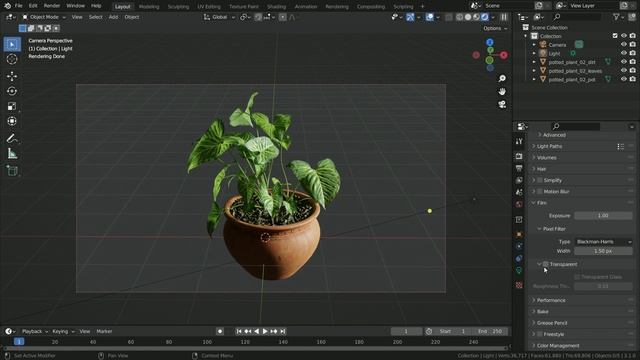Open the File menu

click(18, 6)
